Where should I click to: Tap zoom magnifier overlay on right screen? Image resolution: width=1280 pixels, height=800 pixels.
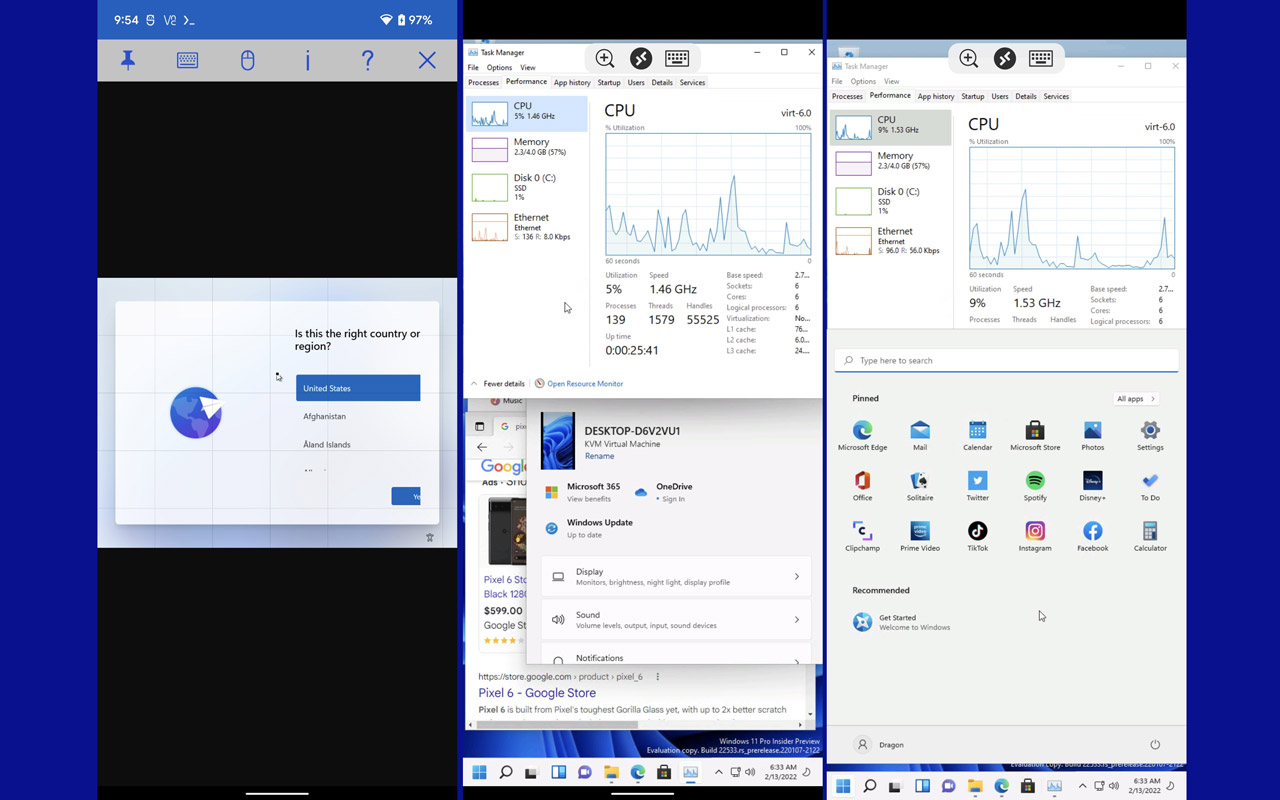coord(969,58)
